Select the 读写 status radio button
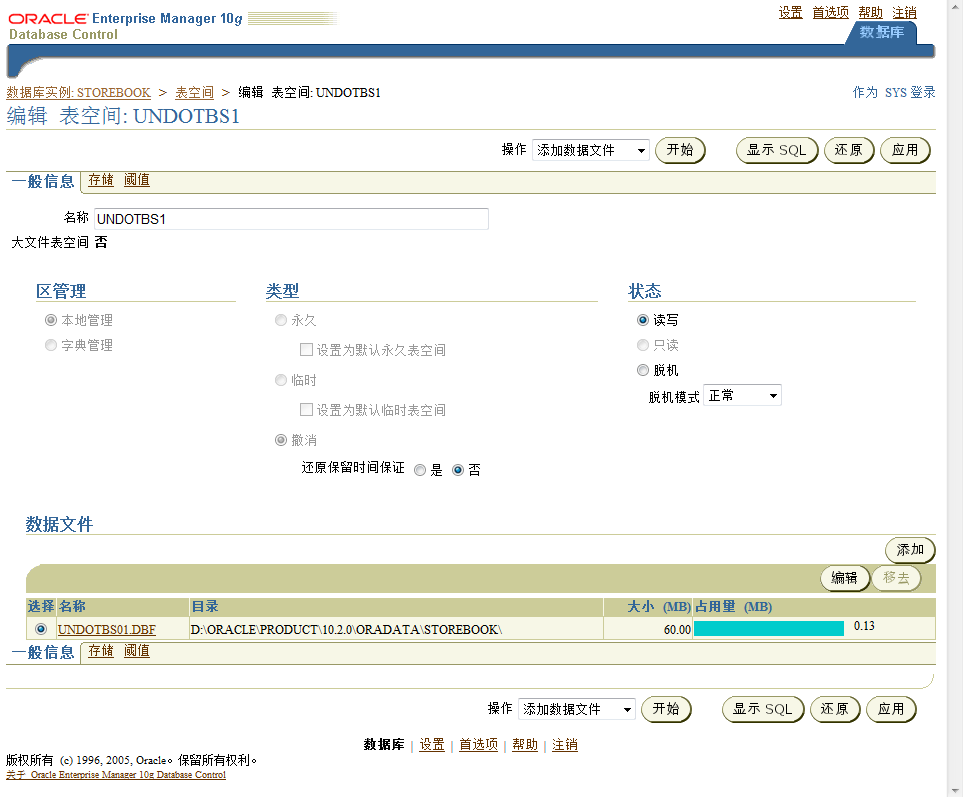Image resolution: width=963 pixels, height=797 pixels. click(x=642, y=318)
